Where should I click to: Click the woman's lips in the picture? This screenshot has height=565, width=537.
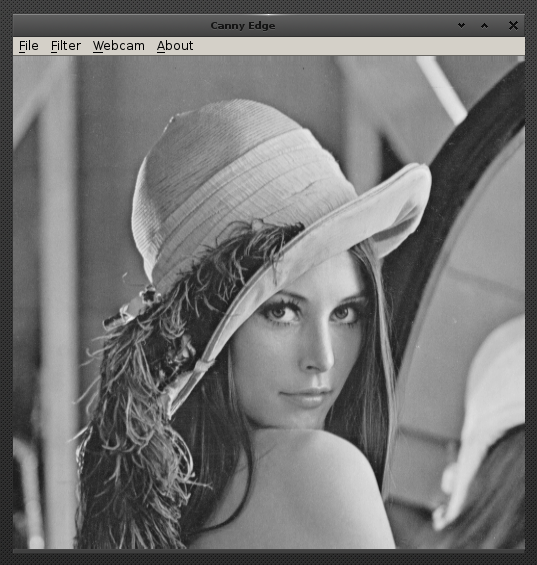pos(306,396)
